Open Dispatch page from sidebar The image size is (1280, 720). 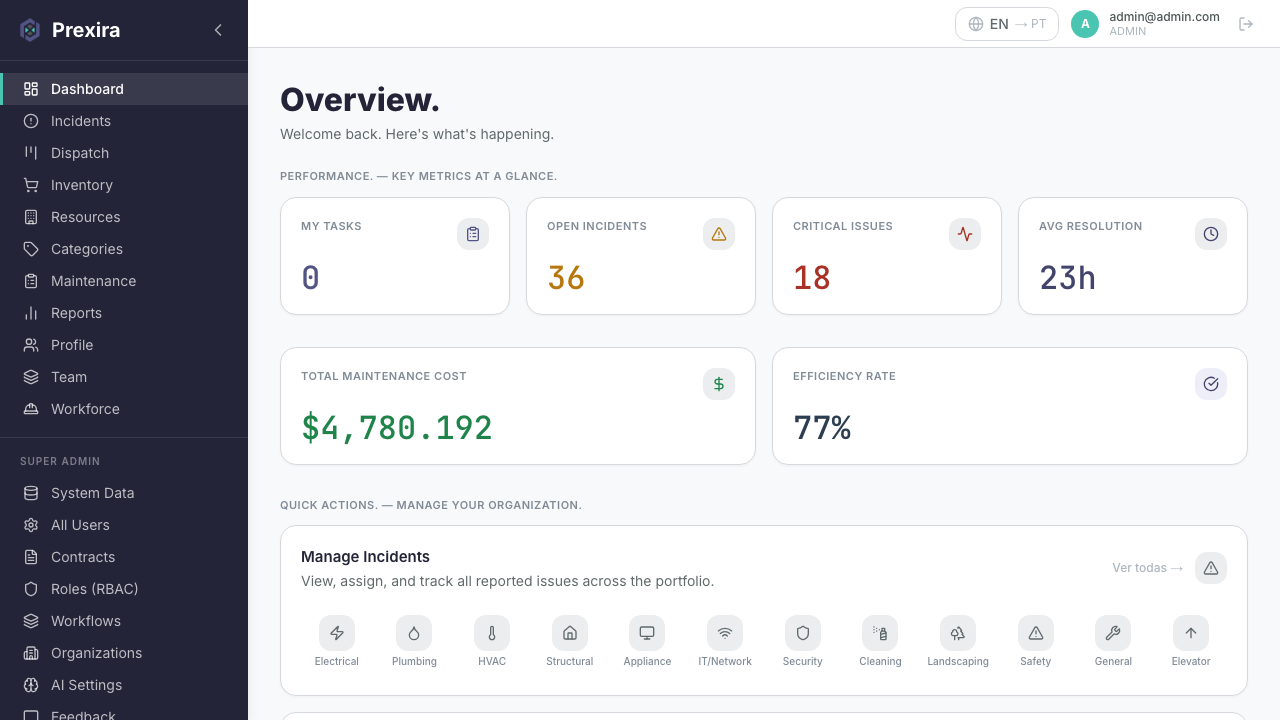coord(124,153)
